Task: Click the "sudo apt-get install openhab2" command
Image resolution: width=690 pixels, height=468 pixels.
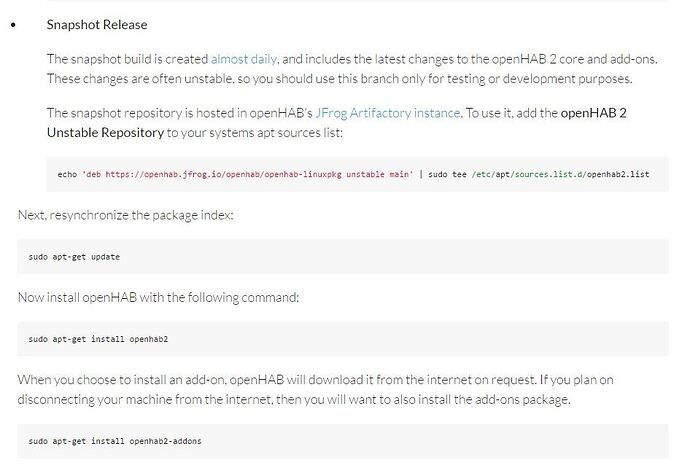Action: coord(99,339)
